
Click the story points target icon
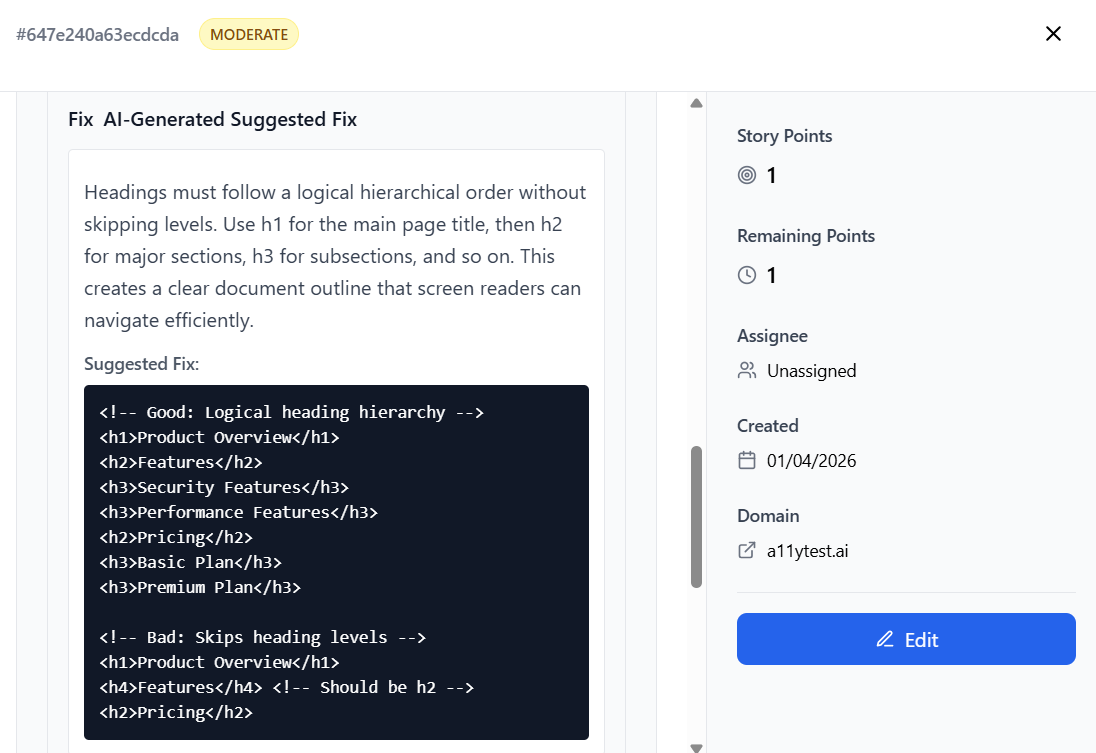747,176
